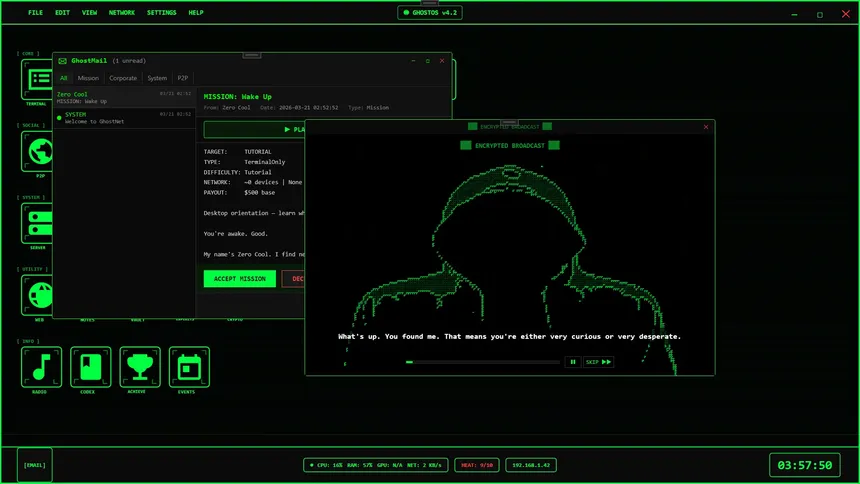
Task: Open the Settings menu
Action: coord(161,13)
